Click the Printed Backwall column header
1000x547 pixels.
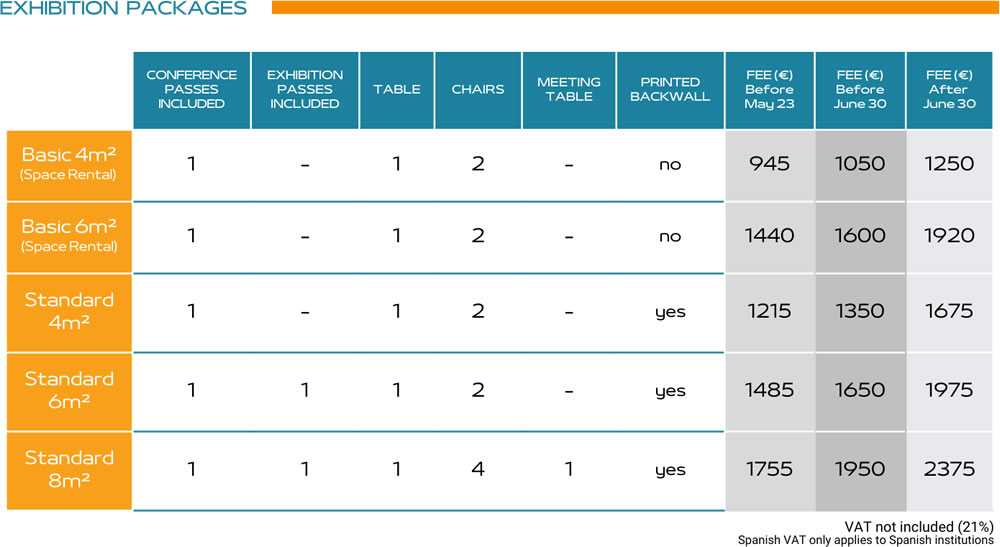[x=670, y=89]
